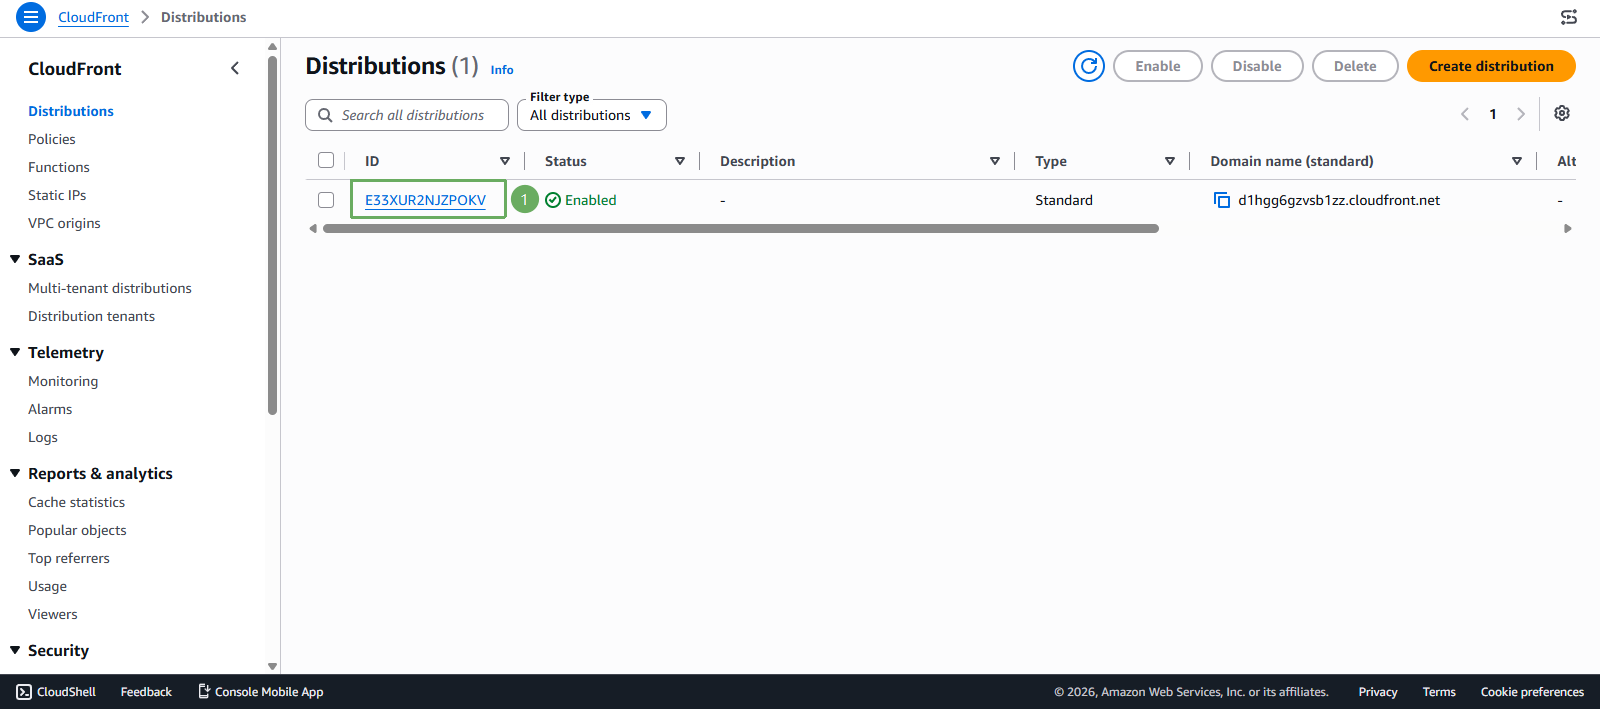Open VPC origins in sidebar
This screenshot has height=709, width=1600.
(x=64, y=223)
